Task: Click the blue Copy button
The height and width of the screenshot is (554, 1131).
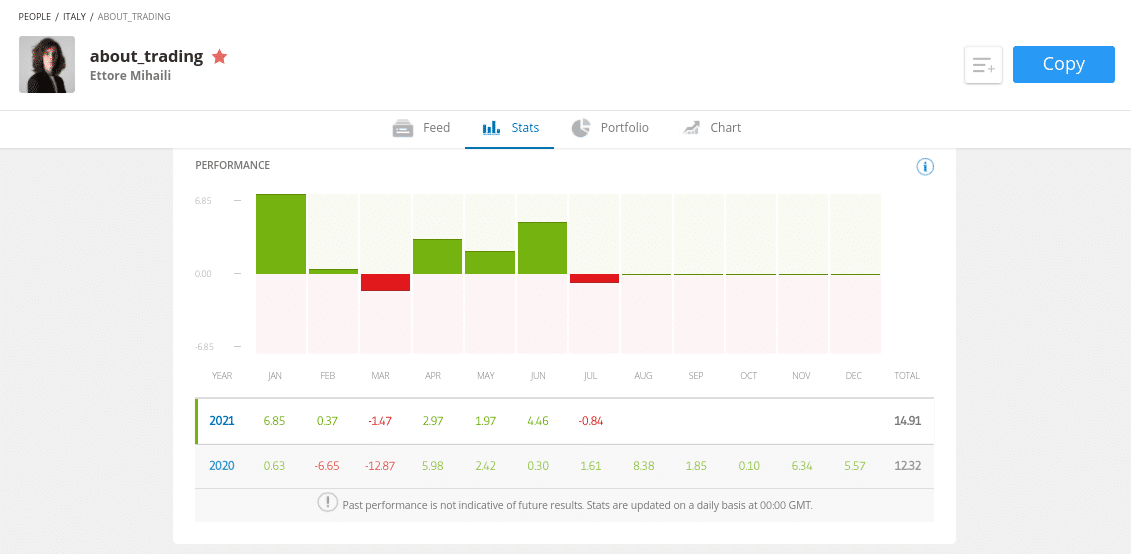Action: [x=1063, y=64]
